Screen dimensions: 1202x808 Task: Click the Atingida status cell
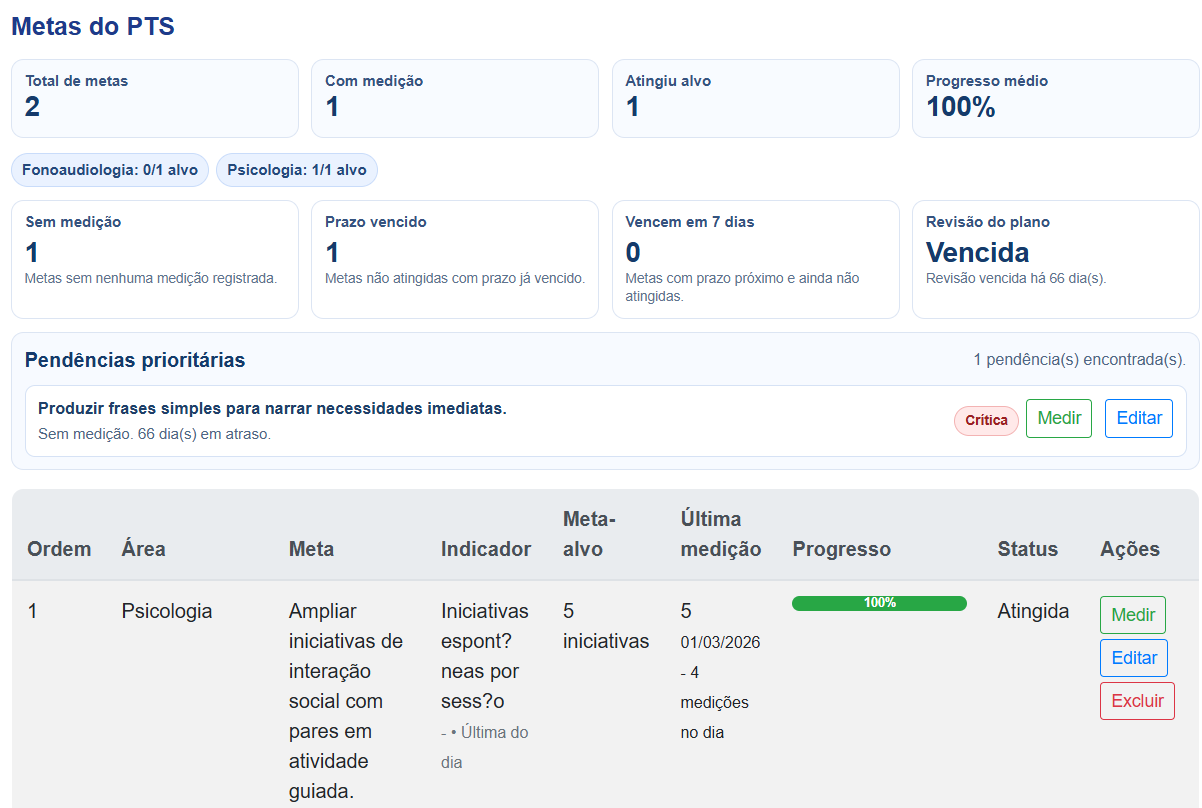[x=1033, y=611]
